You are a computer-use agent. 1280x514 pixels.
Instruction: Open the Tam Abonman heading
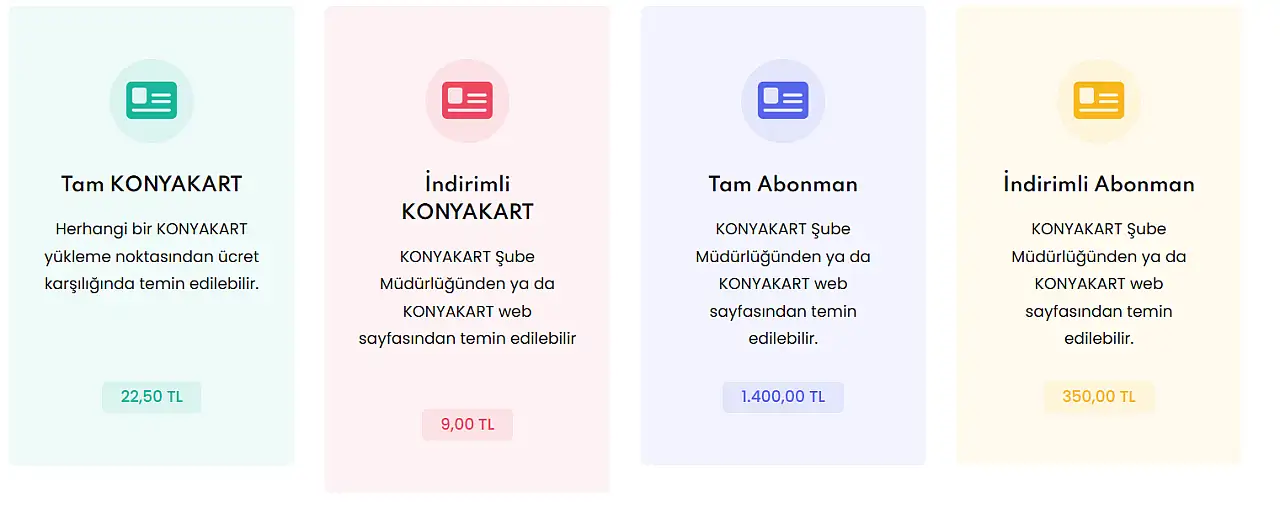pyautogui.click(x=783, y=184)
